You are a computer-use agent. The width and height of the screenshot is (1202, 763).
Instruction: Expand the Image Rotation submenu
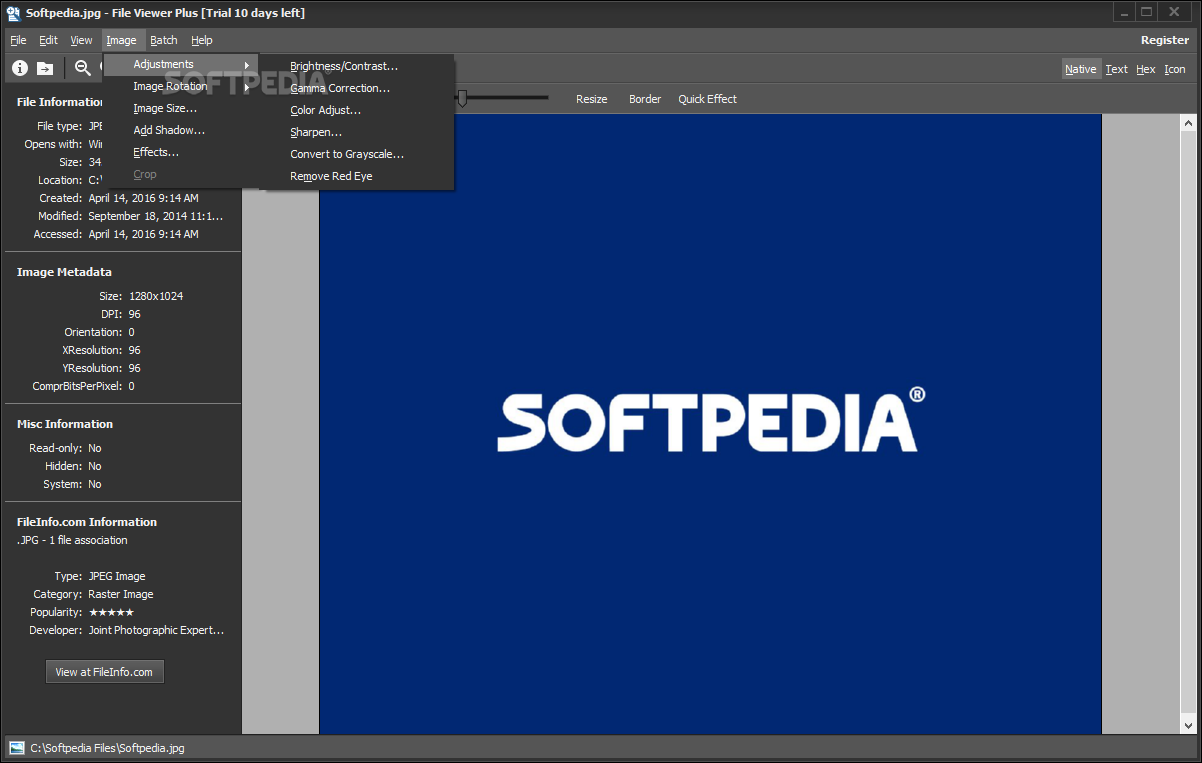(182, 86)
